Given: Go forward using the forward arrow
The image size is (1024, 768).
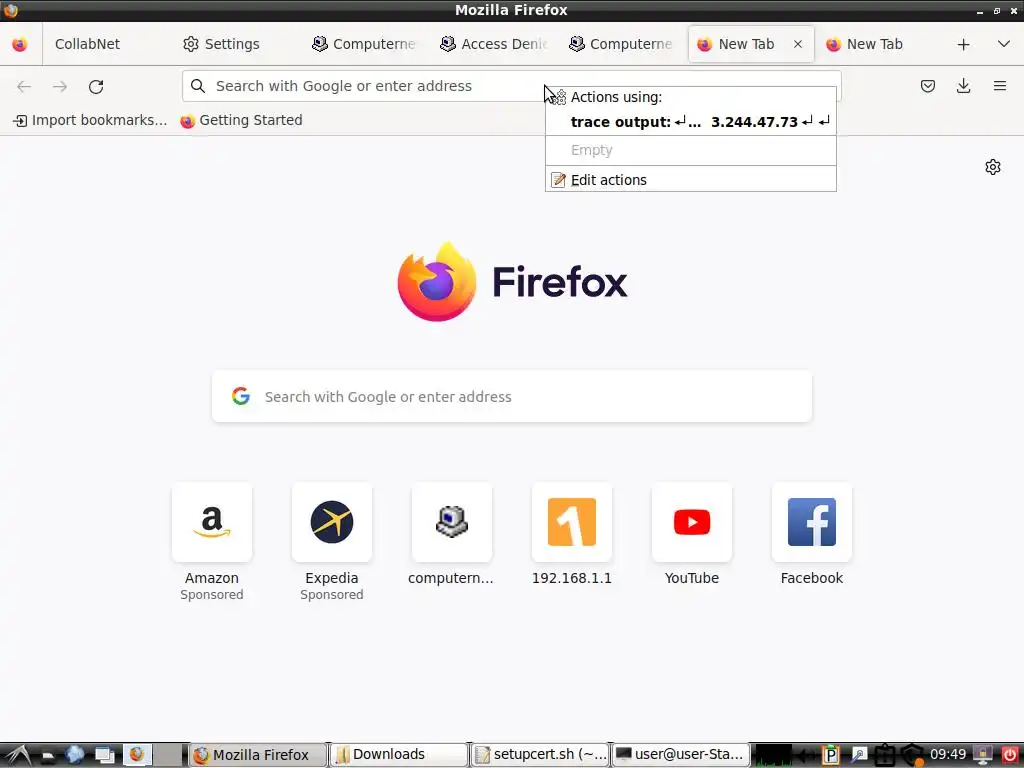Looking at the screenshot, I should point(60,86).
